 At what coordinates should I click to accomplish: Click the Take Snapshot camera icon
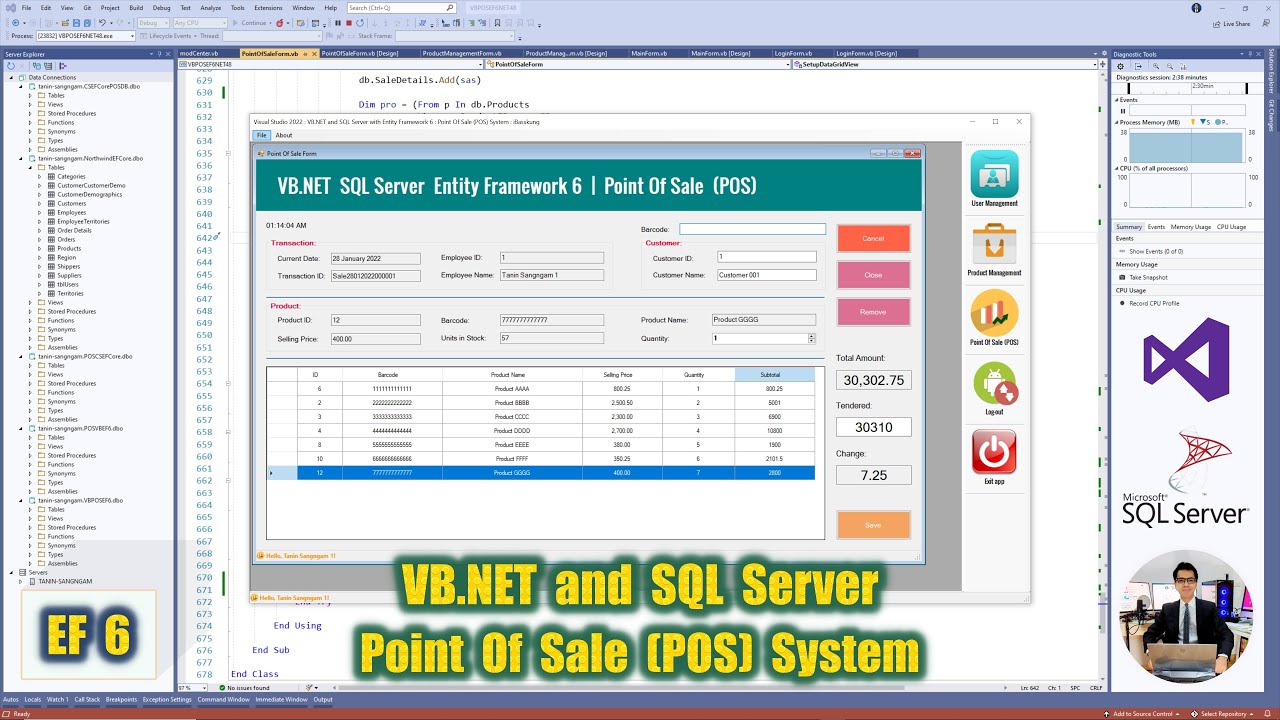[x=1122, y=277]
